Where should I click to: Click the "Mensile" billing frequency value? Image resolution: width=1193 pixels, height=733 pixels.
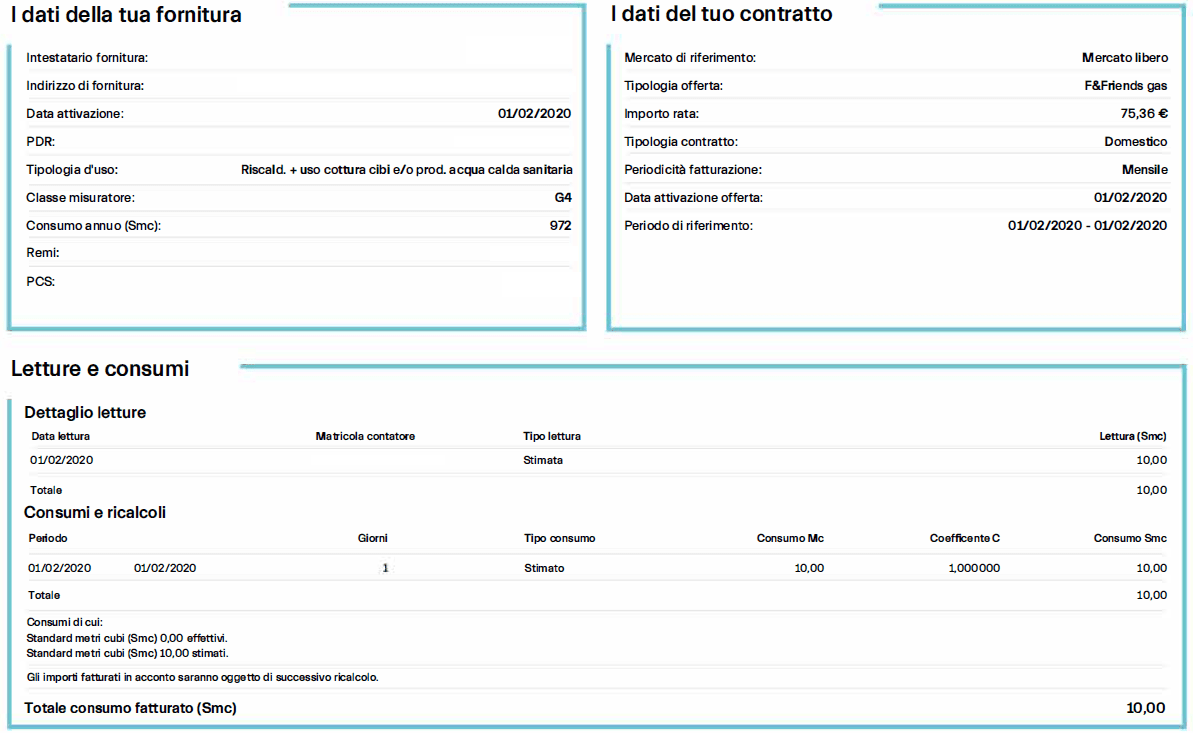point(1143,170)
